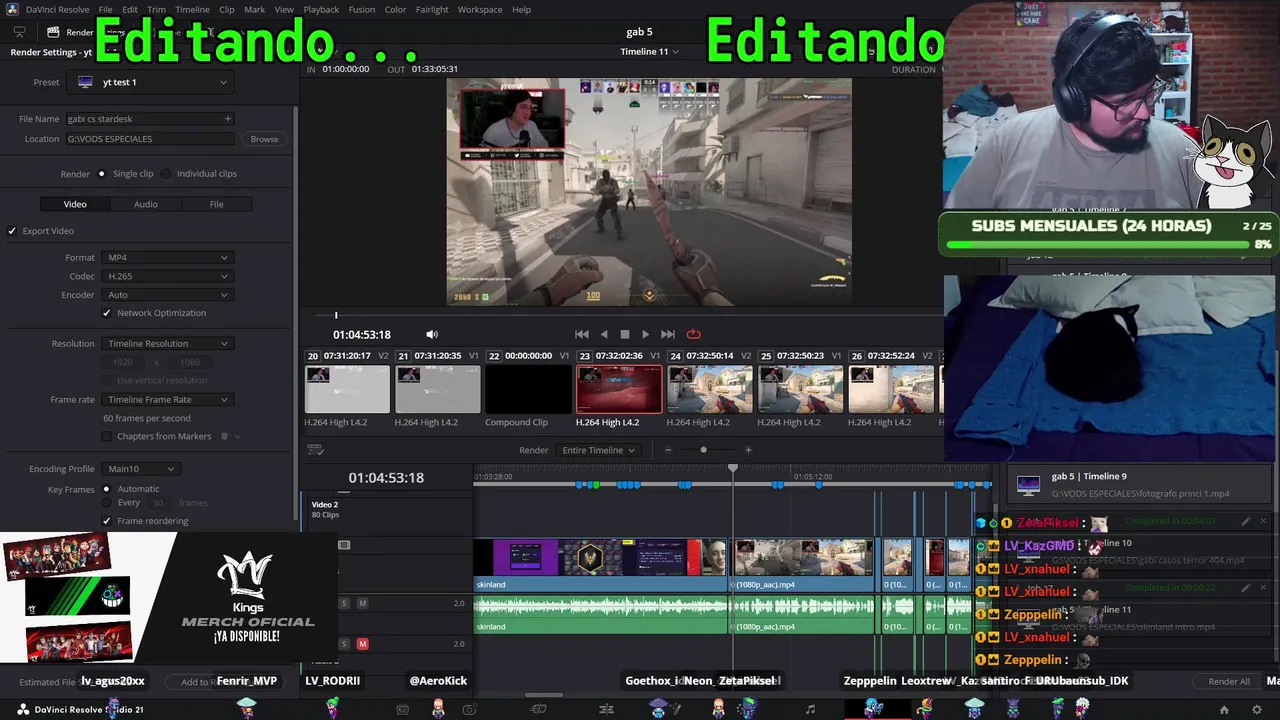Uncheck Frame reordering option
1280x720 pixels.
107,521
